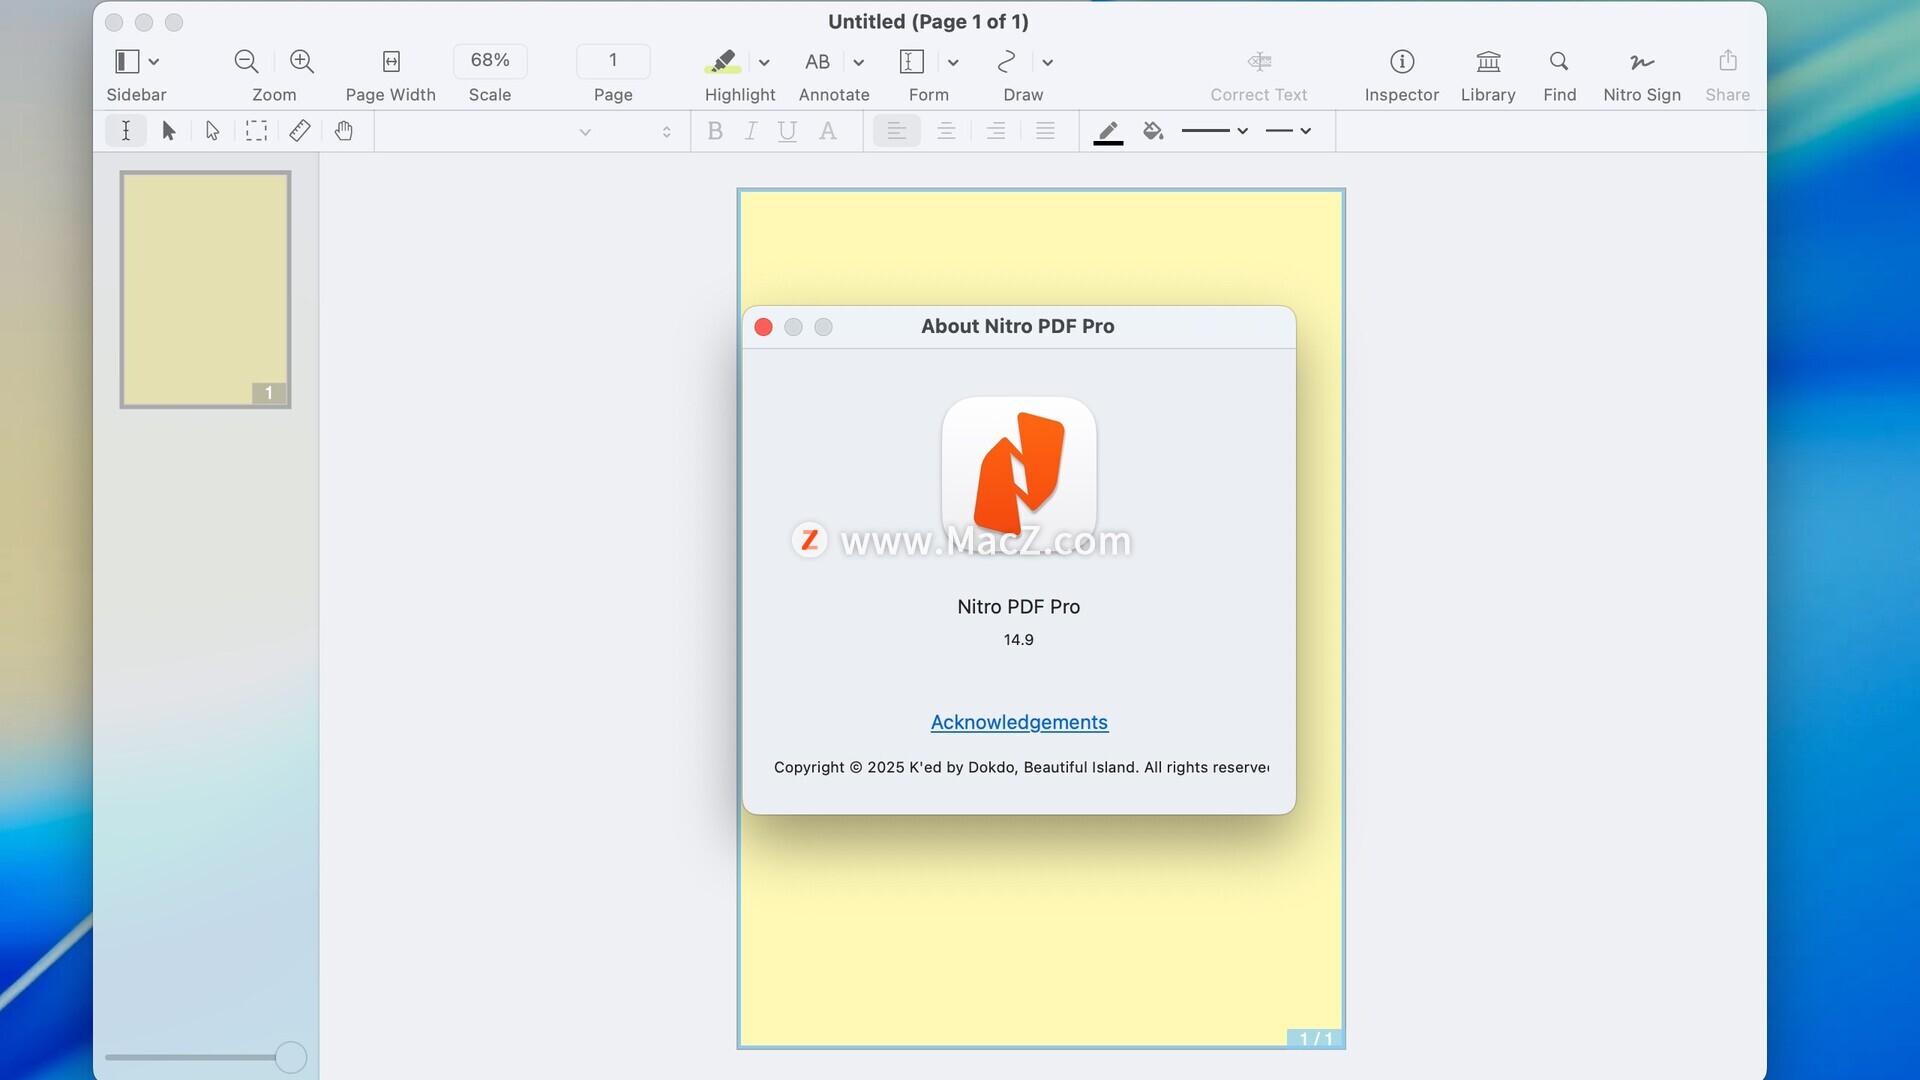The width and height of the screenshot is (1920, 1080).
Task: Fit document to Page Width
Action: click(391, 61)
